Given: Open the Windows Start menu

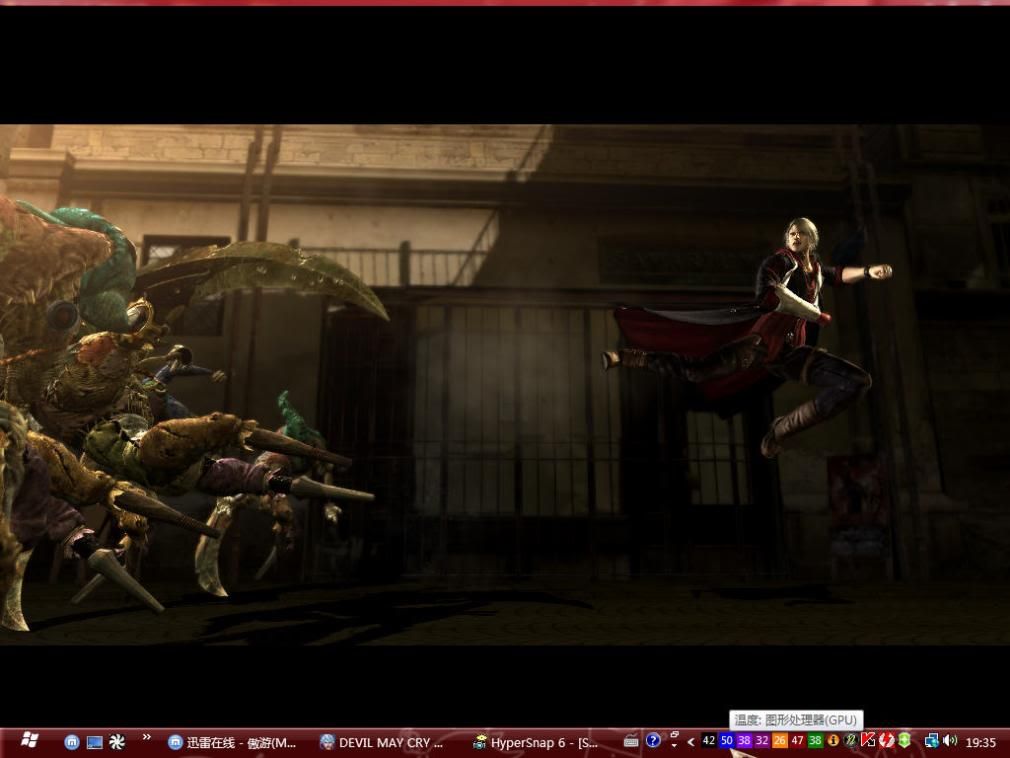Looking at the screenshot, I should (x=28, y=741).
